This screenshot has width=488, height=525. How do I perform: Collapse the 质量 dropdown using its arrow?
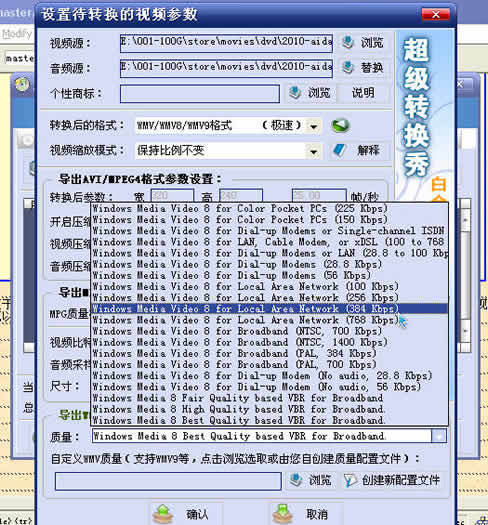tap(439, 436)
